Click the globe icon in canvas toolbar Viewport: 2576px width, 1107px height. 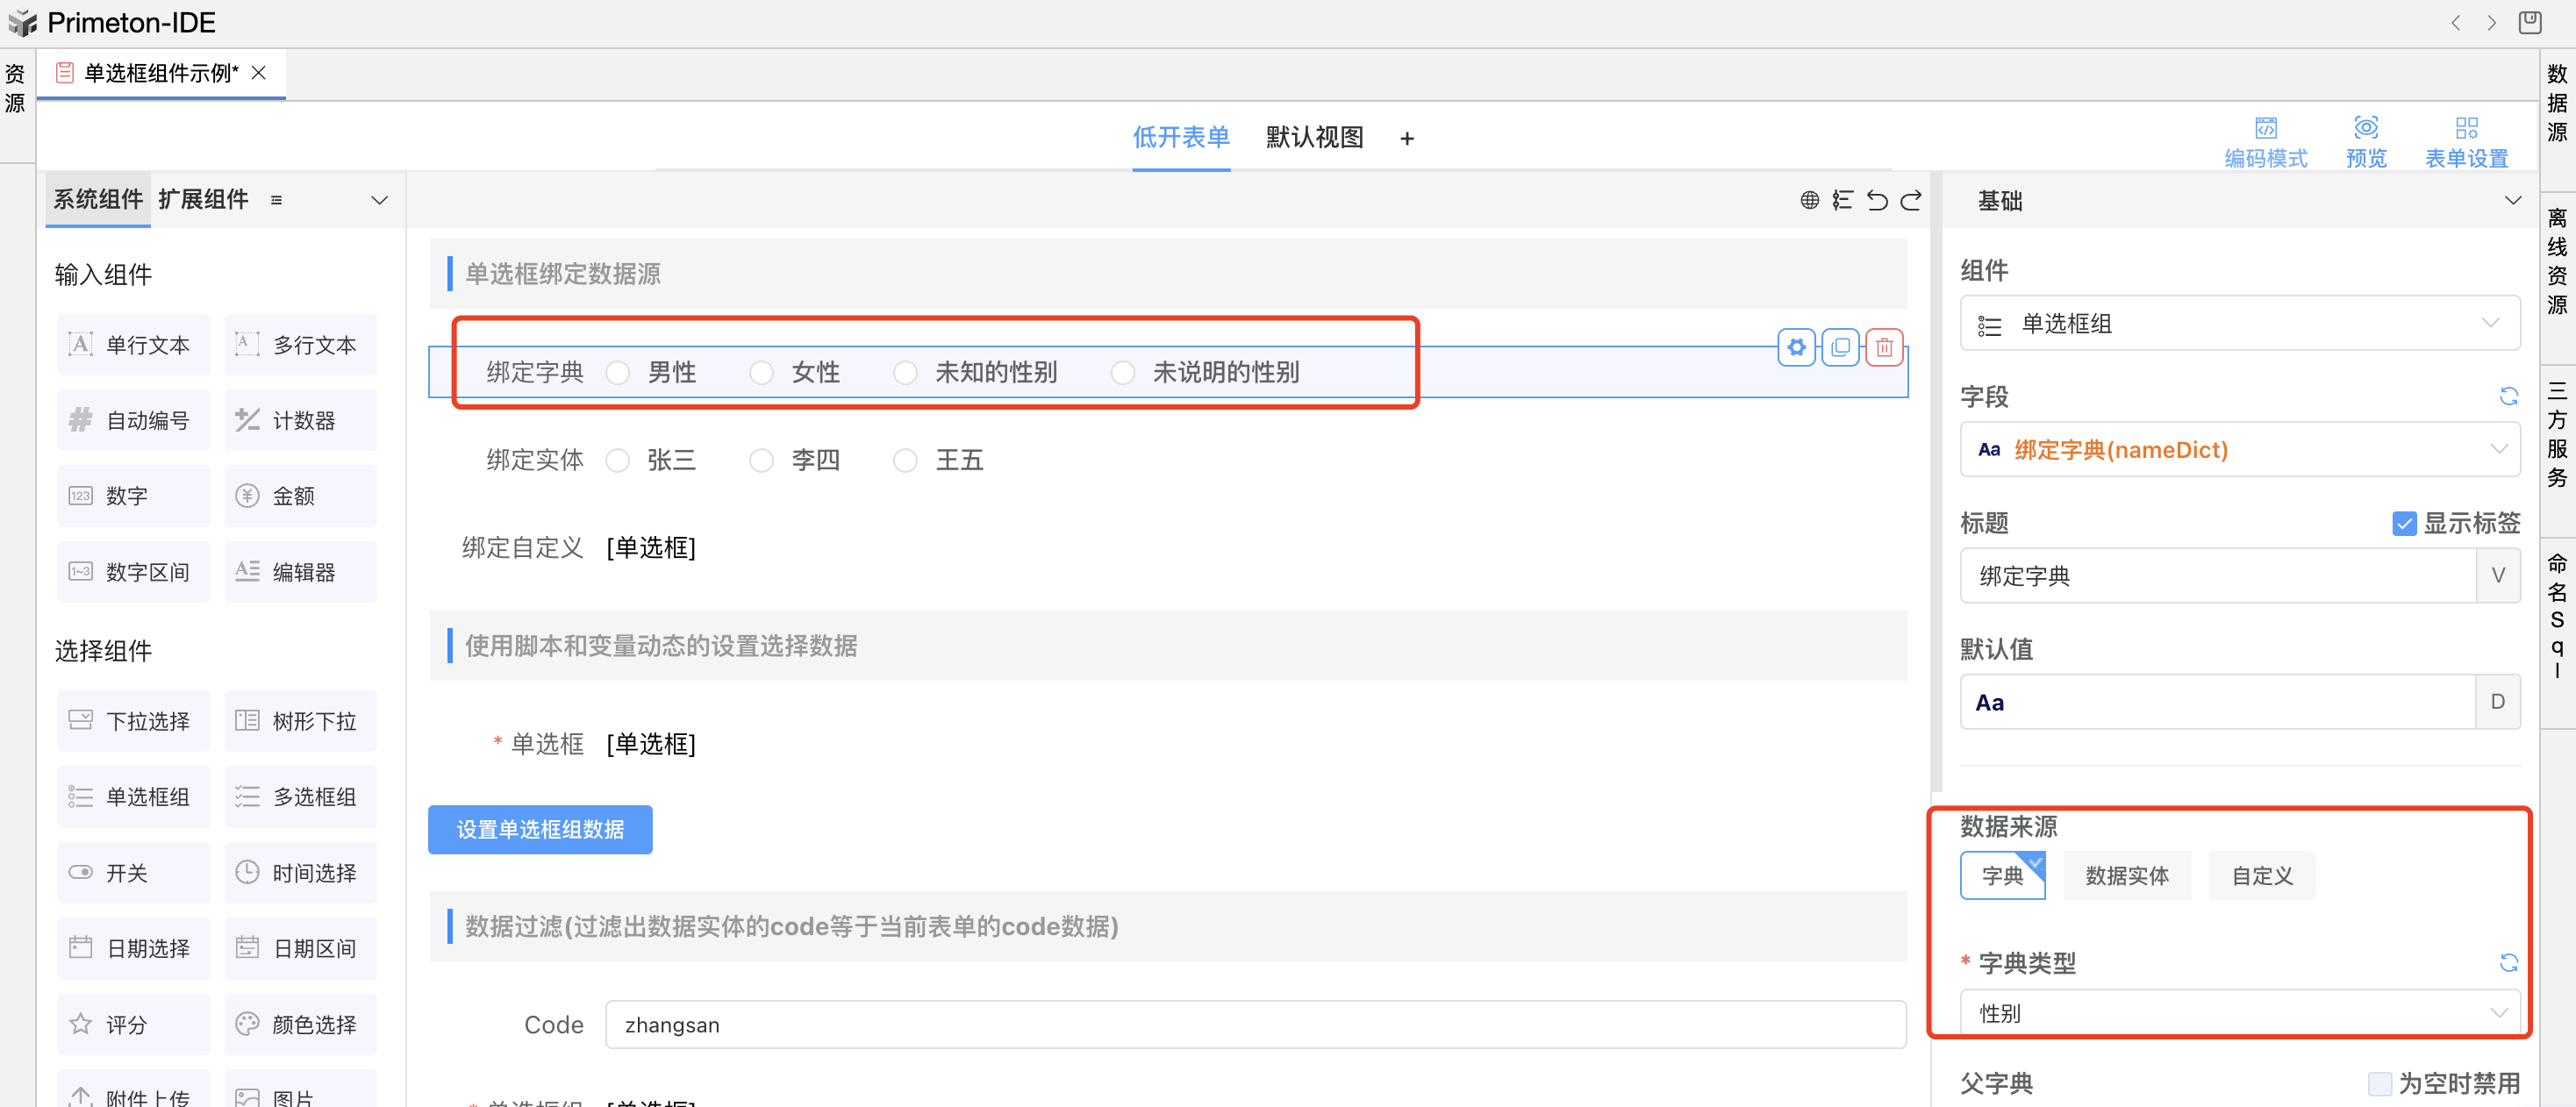pyautogui.click(x=1809, y=201)
